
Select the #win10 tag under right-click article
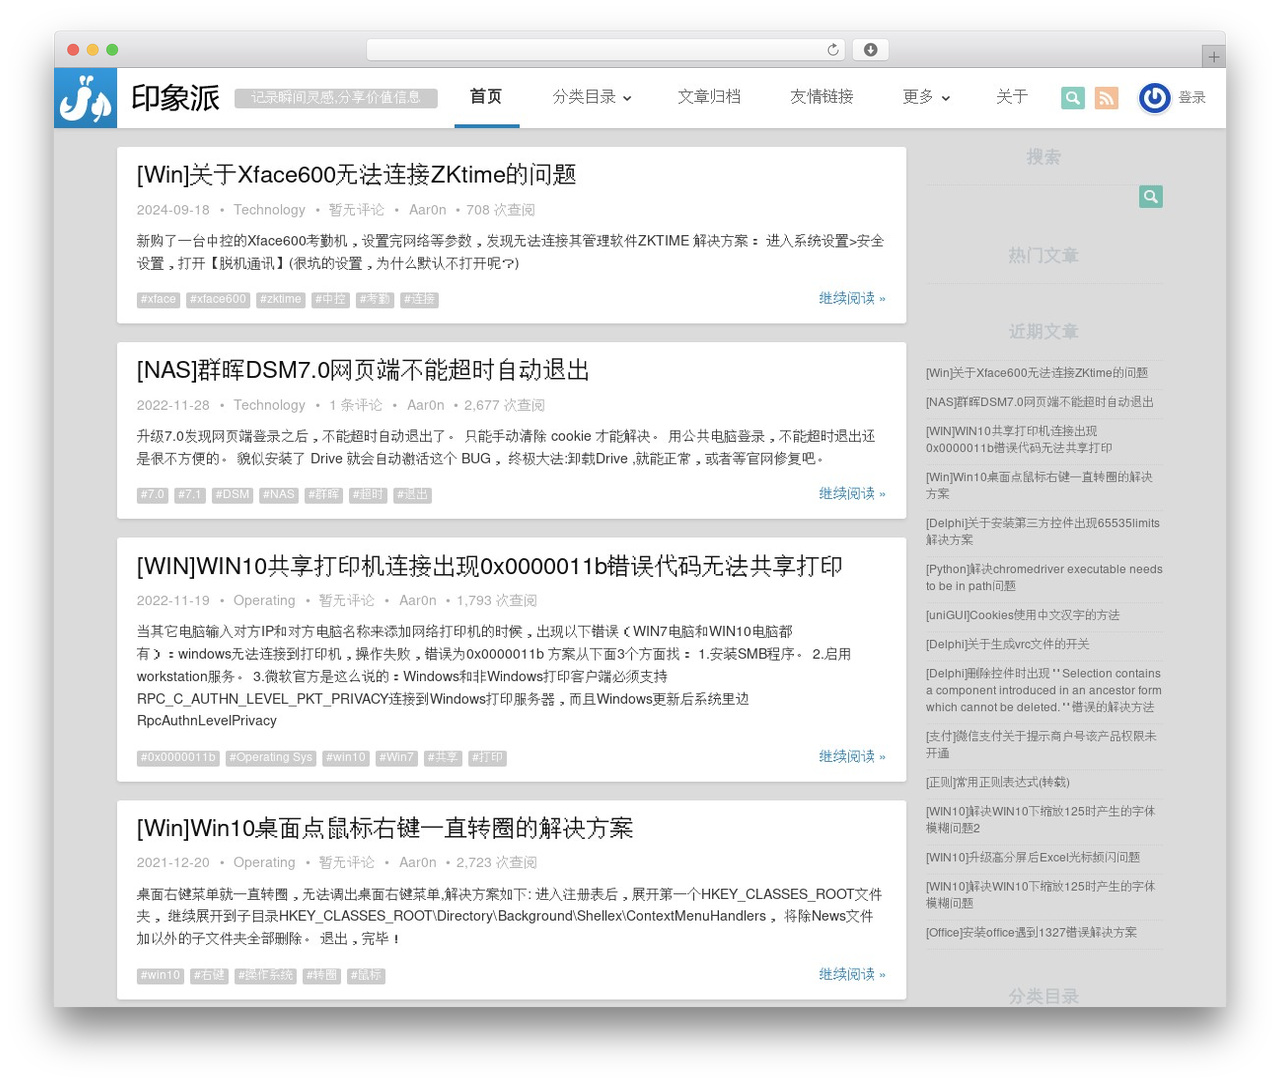(x=160, y=976)
